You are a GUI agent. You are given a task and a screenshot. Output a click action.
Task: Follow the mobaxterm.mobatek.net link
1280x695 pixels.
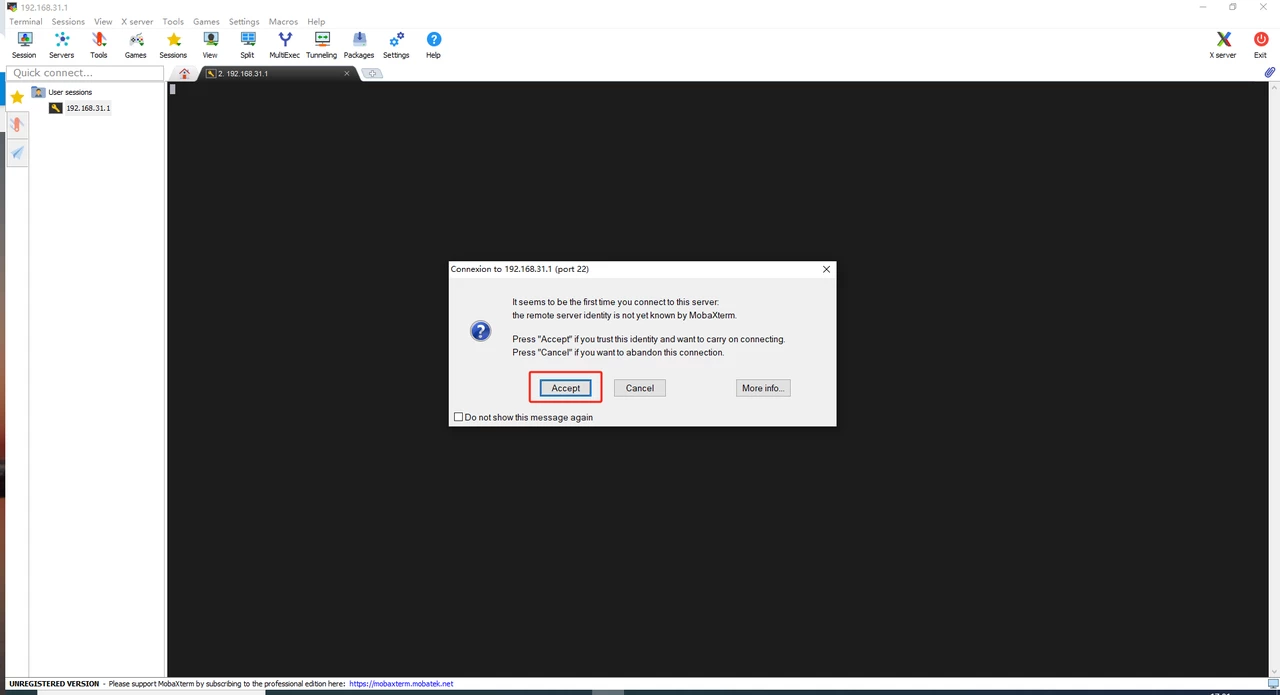click(400, 684)
